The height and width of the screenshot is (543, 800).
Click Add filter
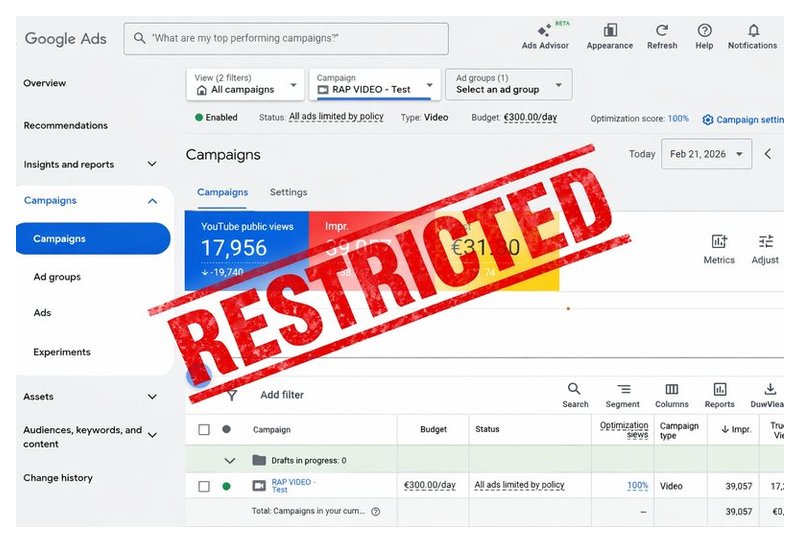(282, 395)
